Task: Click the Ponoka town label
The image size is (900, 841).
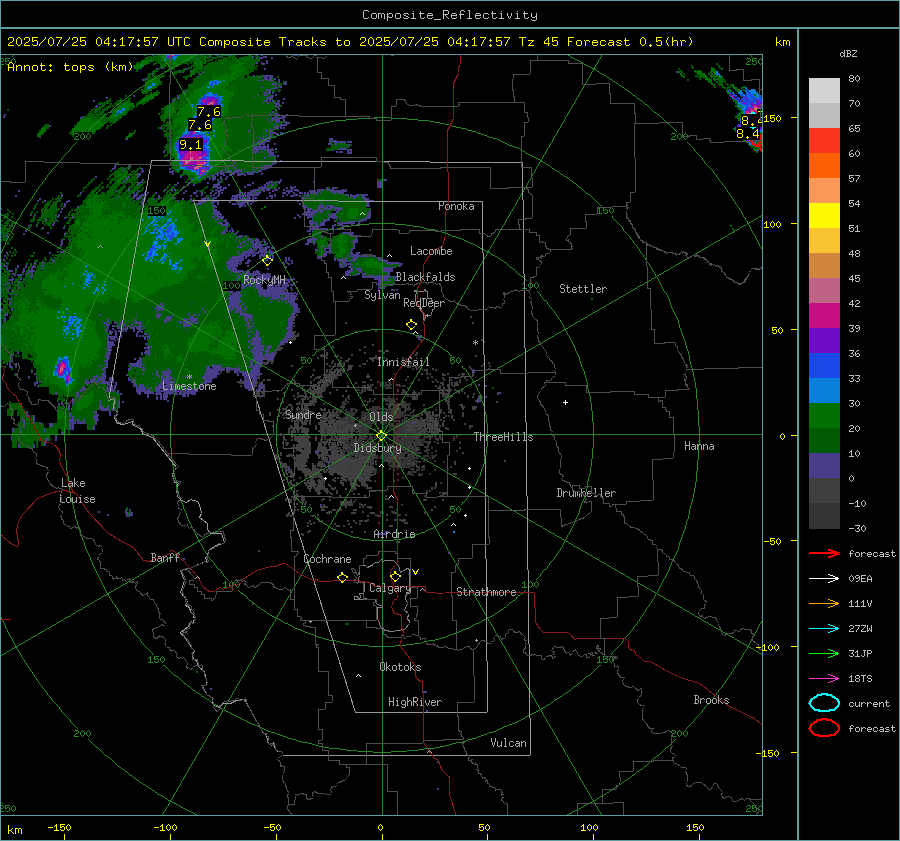Action: (x=456, y=206)
